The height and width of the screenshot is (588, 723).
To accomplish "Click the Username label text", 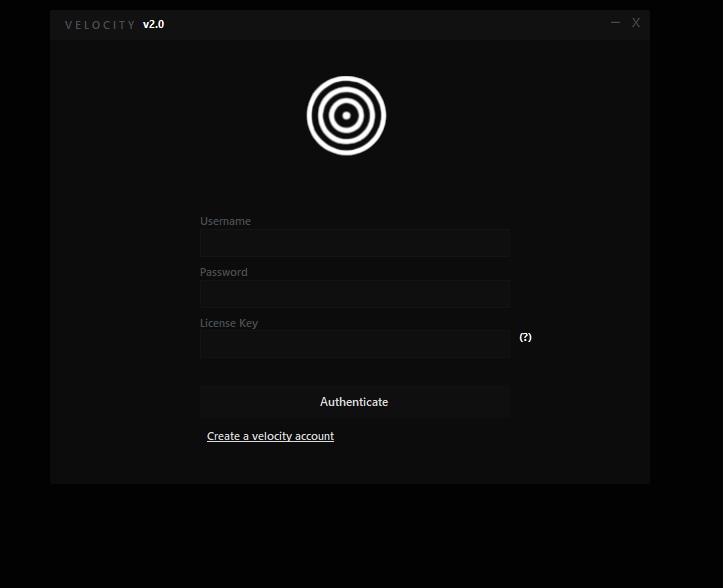I will pyautogui.click(x=225, y=221).
